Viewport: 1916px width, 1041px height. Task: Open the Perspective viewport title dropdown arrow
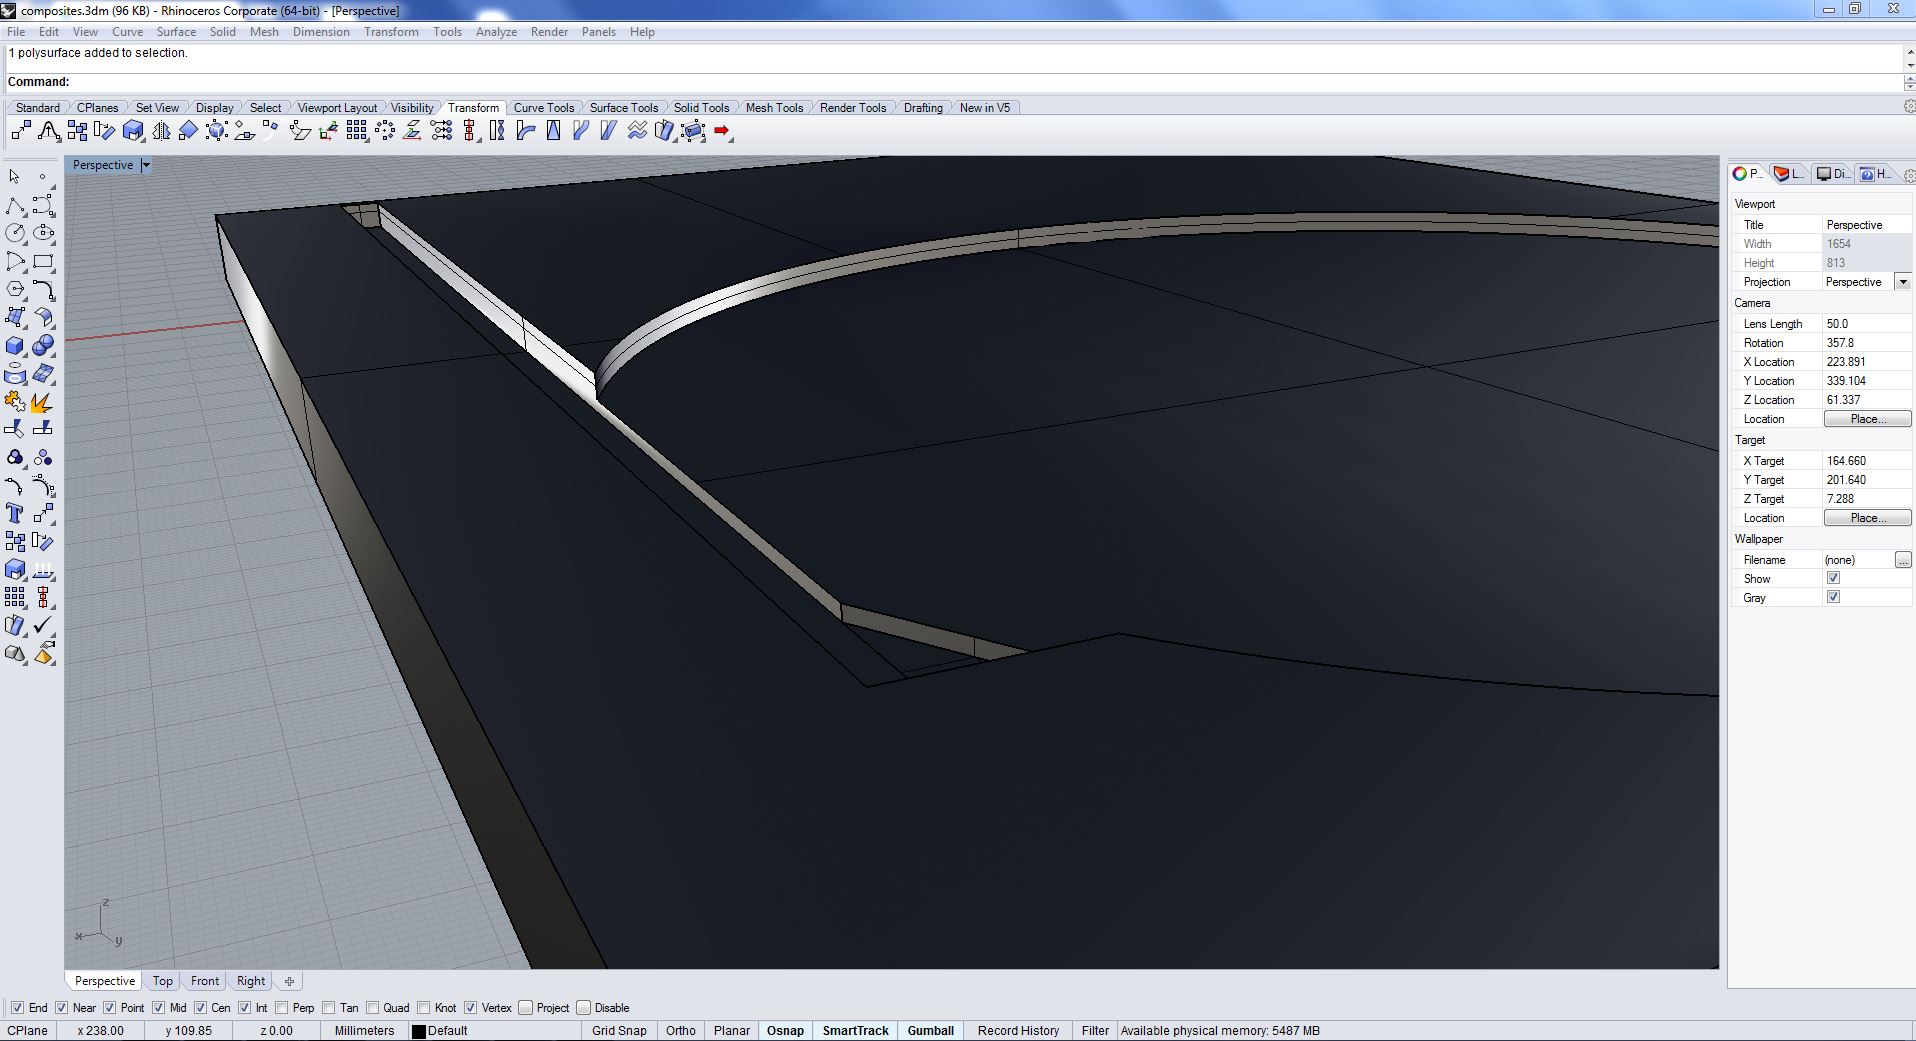pyautogui.click(x=146, y=165)
